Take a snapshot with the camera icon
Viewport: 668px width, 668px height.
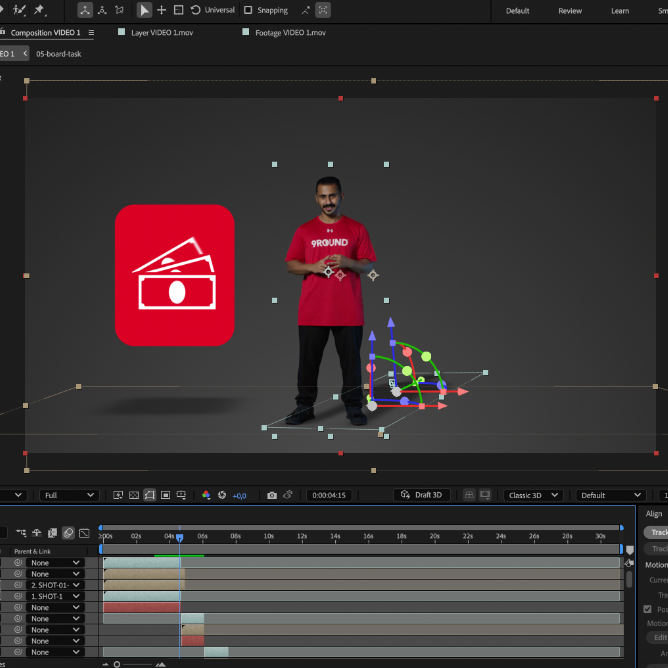pyautogui.click(x=272, y=495)
